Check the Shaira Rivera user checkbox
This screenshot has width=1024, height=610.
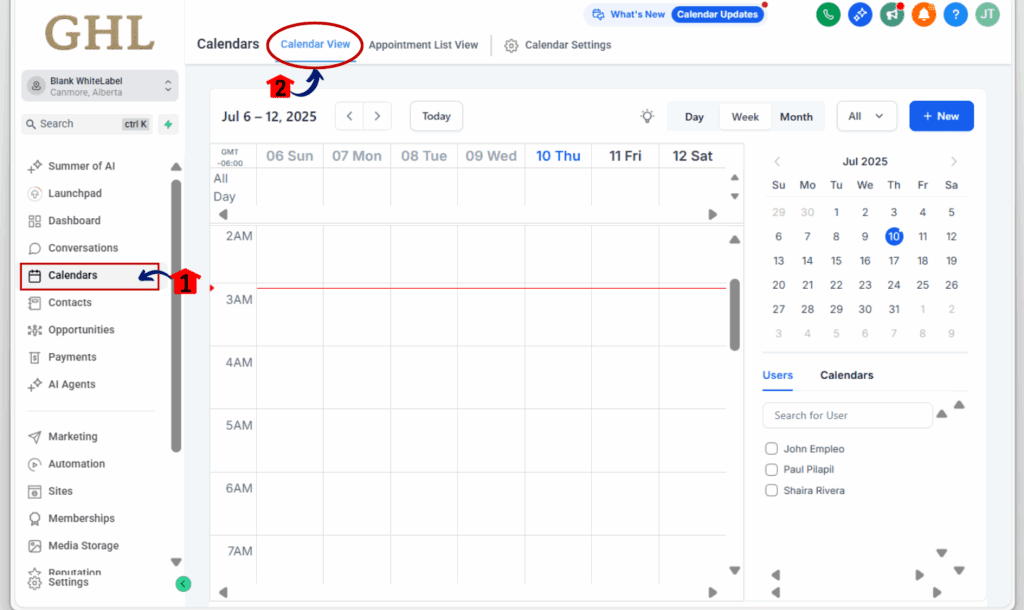[771, 490]
